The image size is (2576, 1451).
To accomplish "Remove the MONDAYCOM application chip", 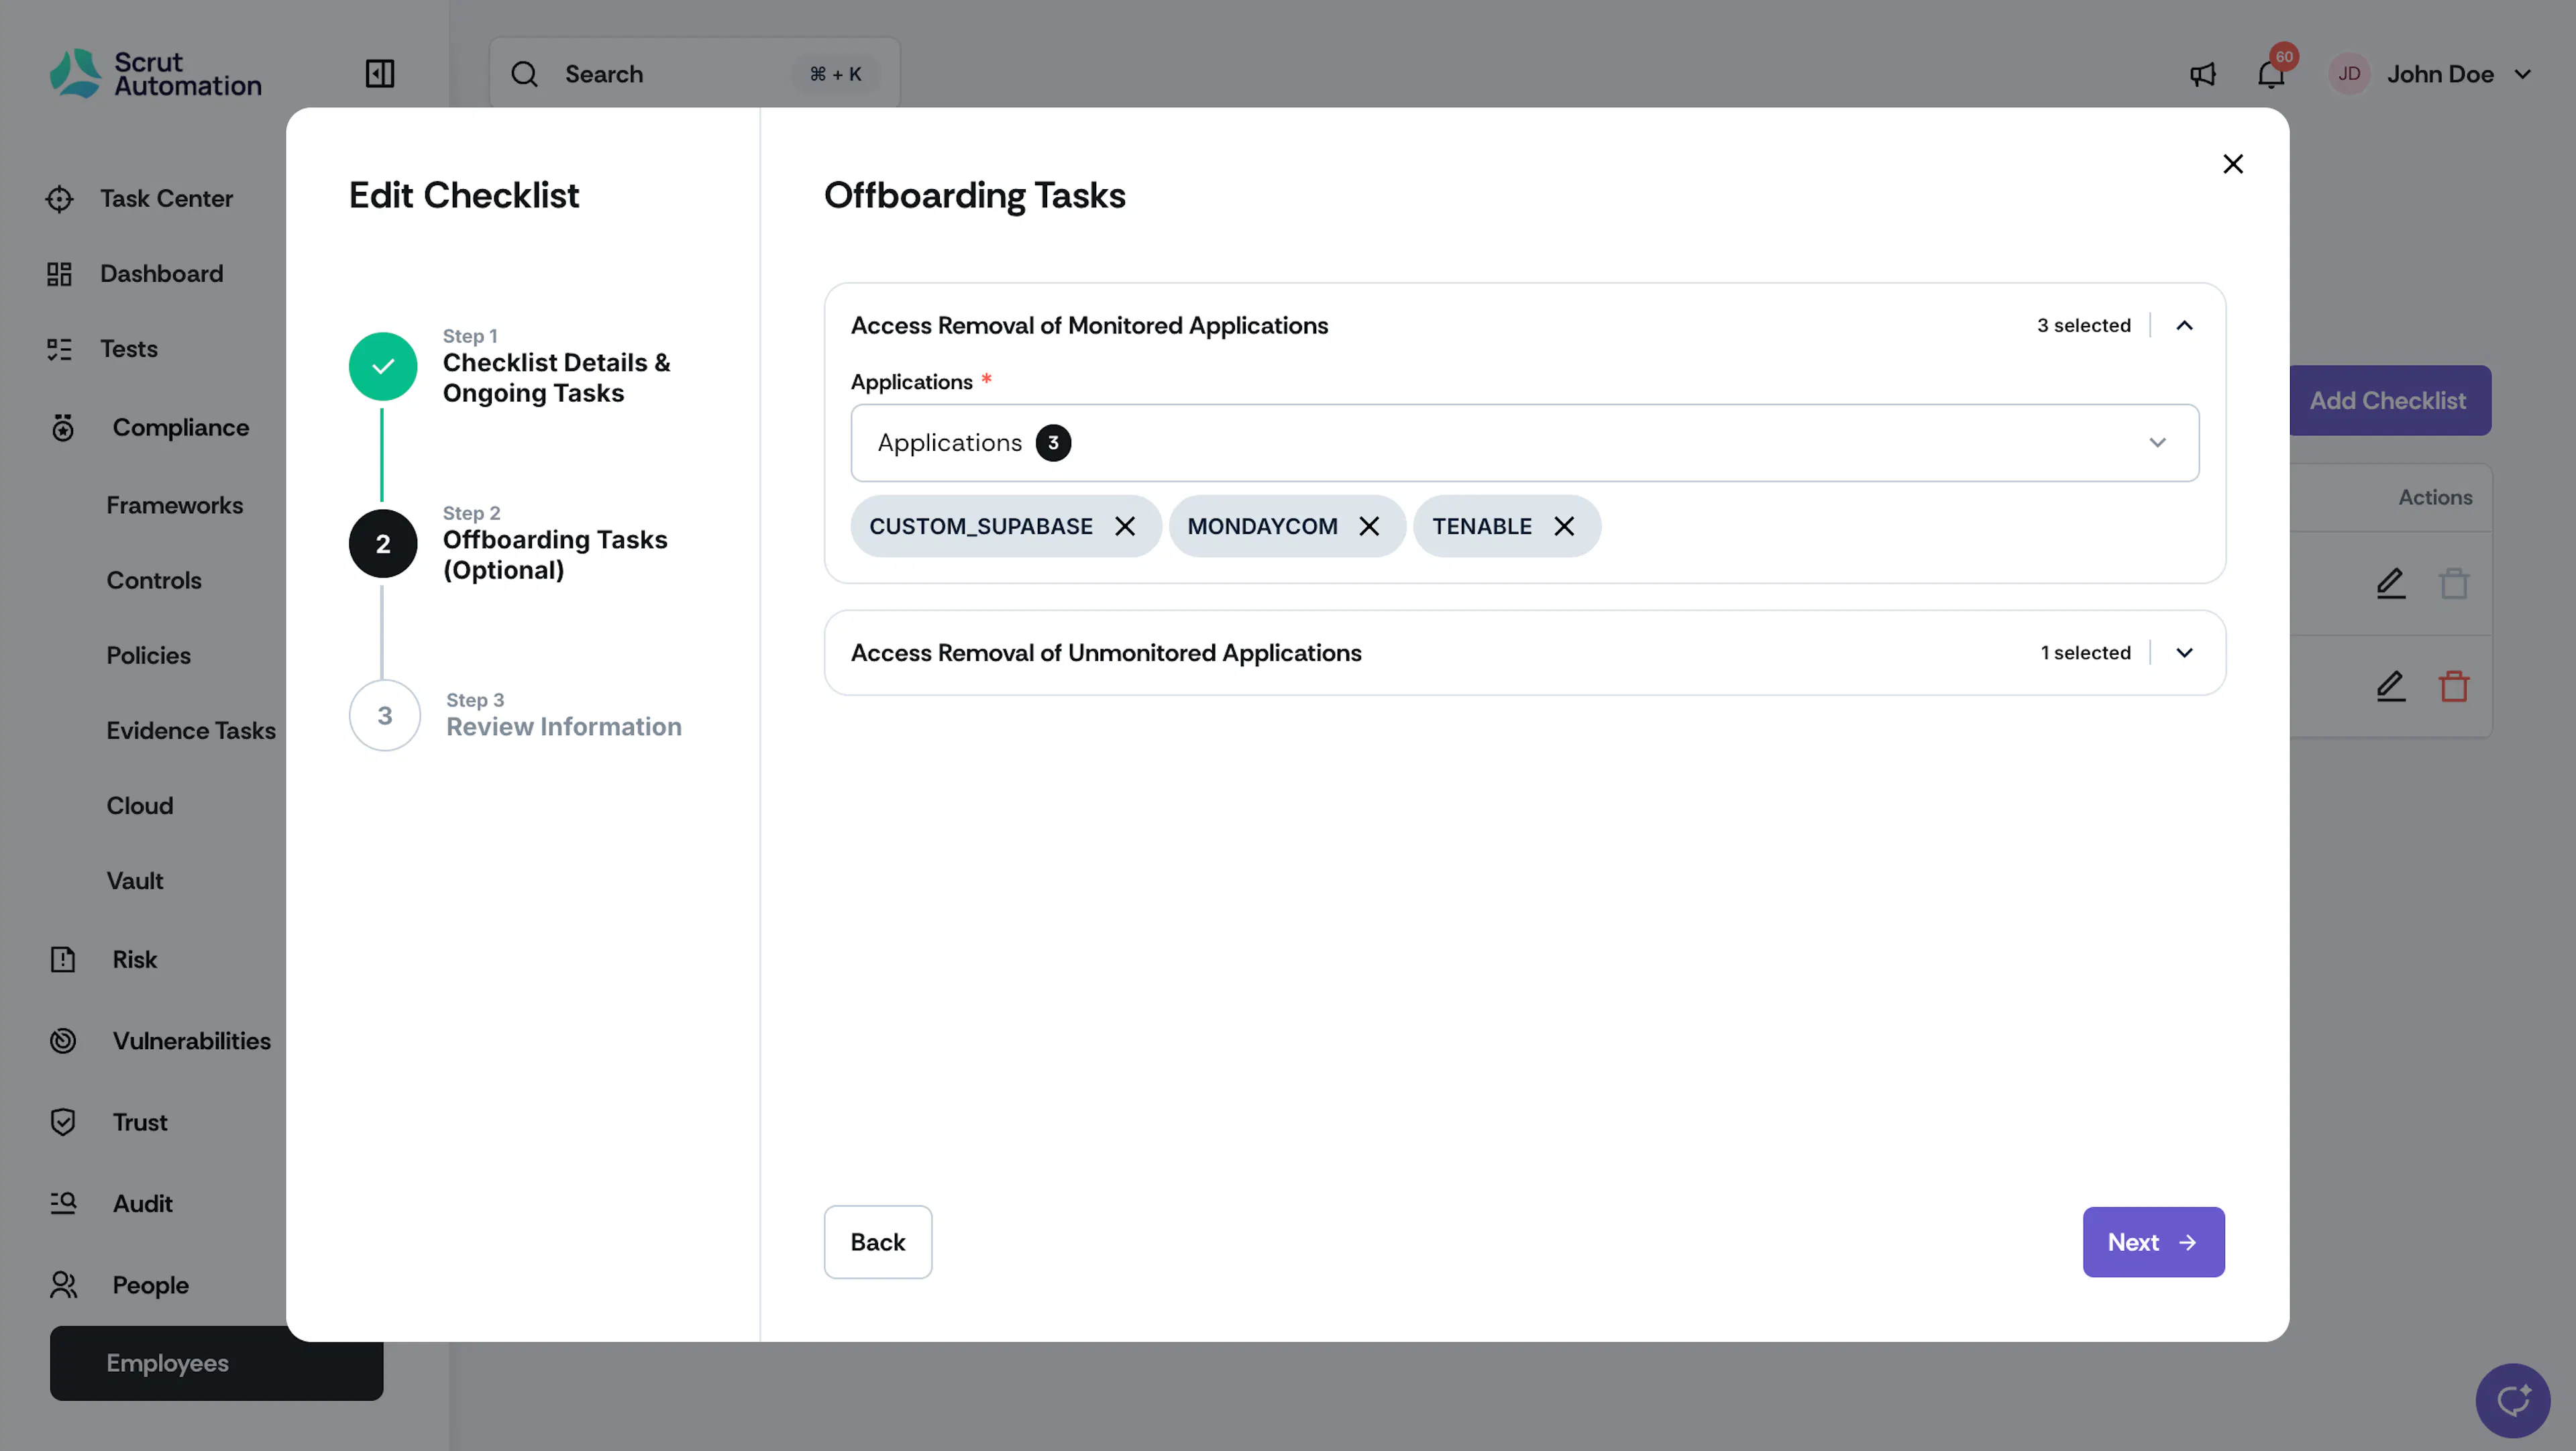I will [1369, 526].
